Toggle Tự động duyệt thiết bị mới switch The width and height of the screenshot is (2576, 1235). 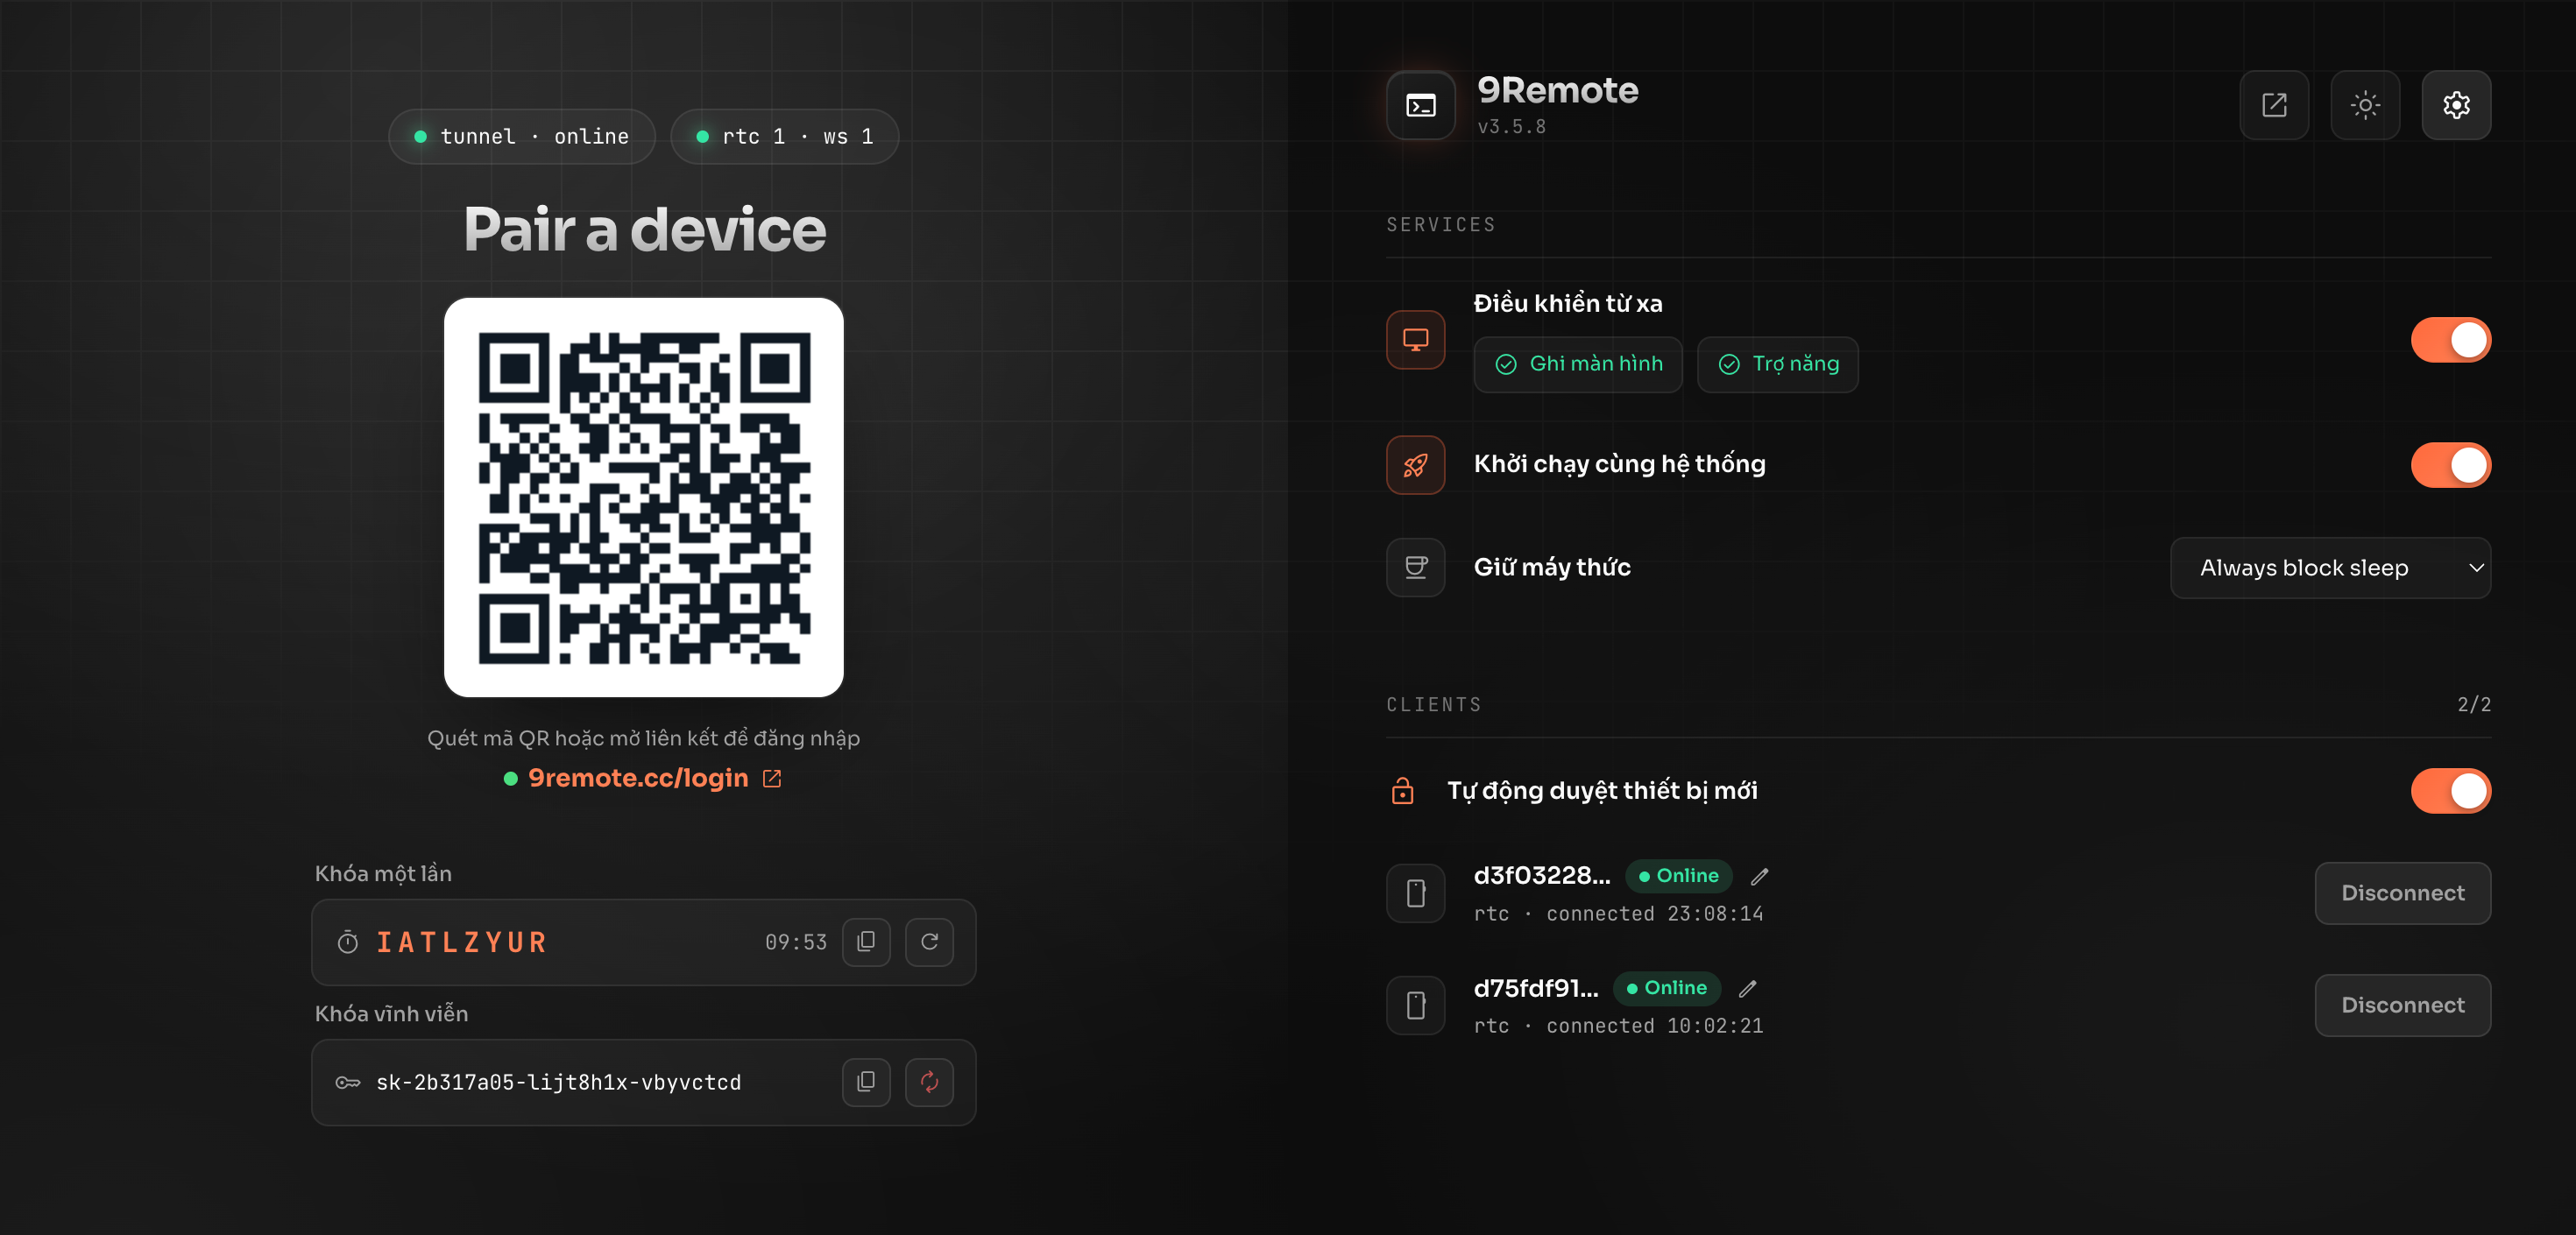2450,791
